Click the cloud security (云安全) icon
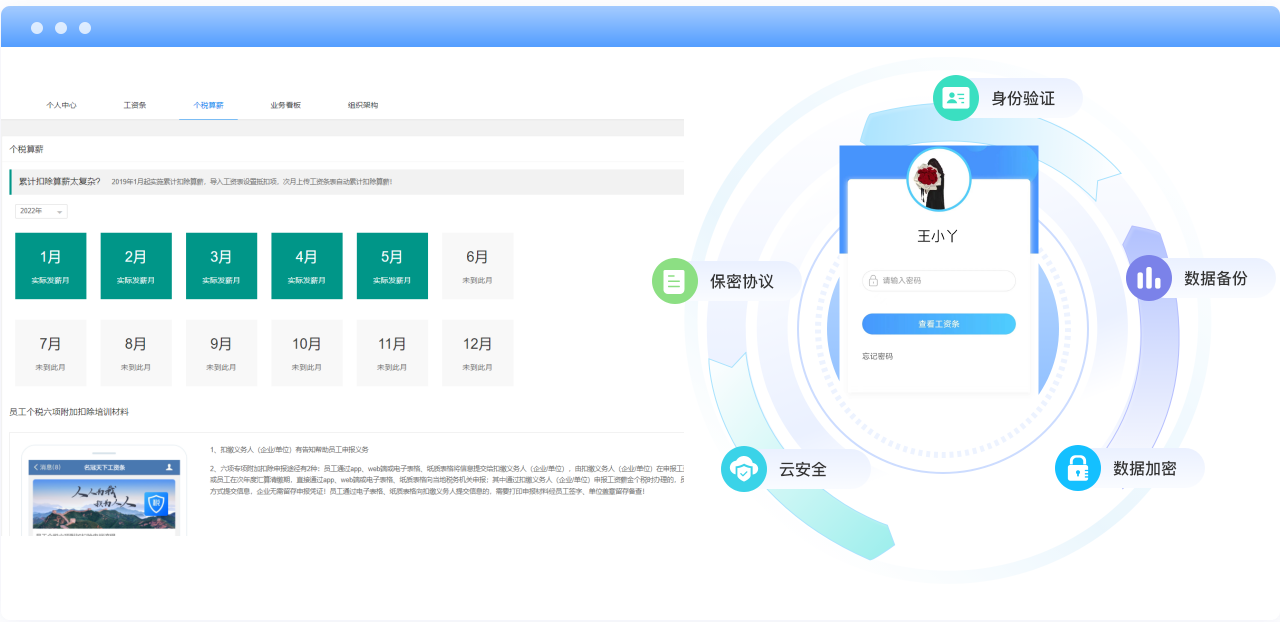Image resolution: width=1280 pixels, height=622 pixels. click(x=743, y=469)
